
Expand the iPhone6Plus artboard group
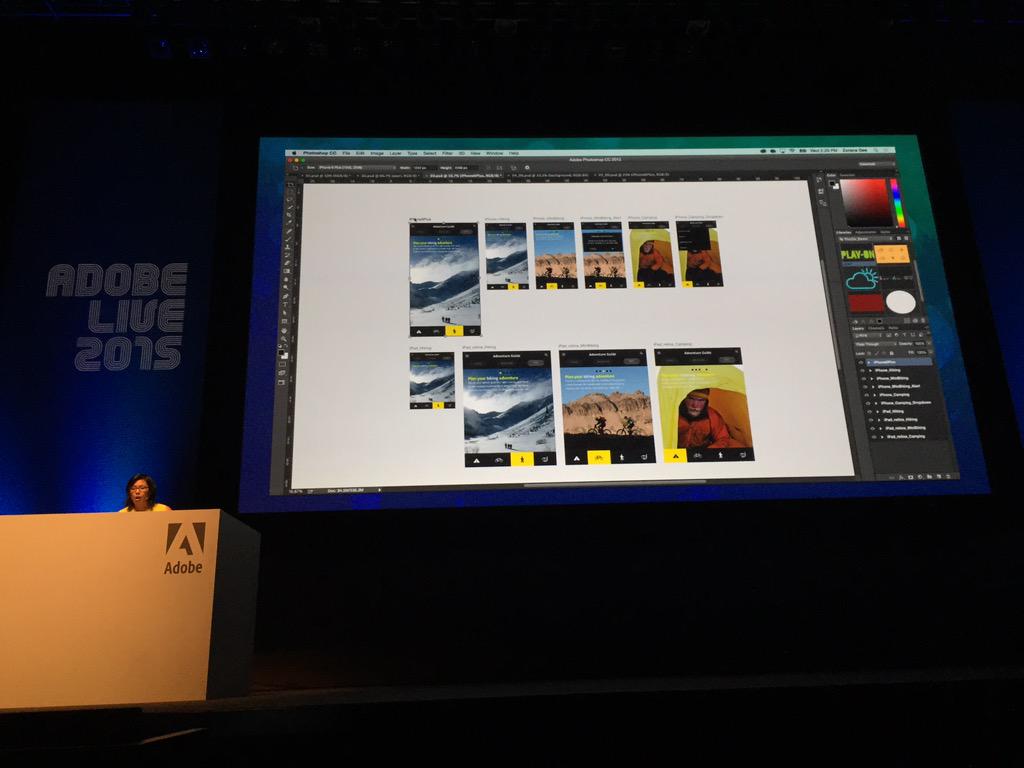point(869,362)
